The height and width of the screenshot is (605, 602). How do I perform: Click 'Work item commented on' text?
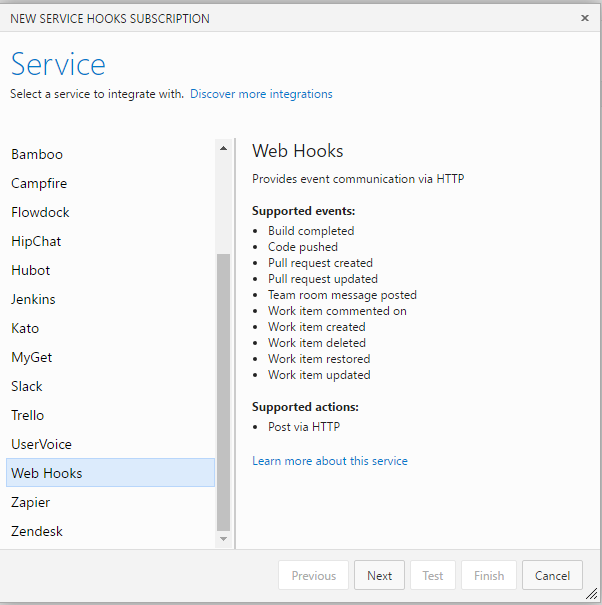(x=337, y=311)
